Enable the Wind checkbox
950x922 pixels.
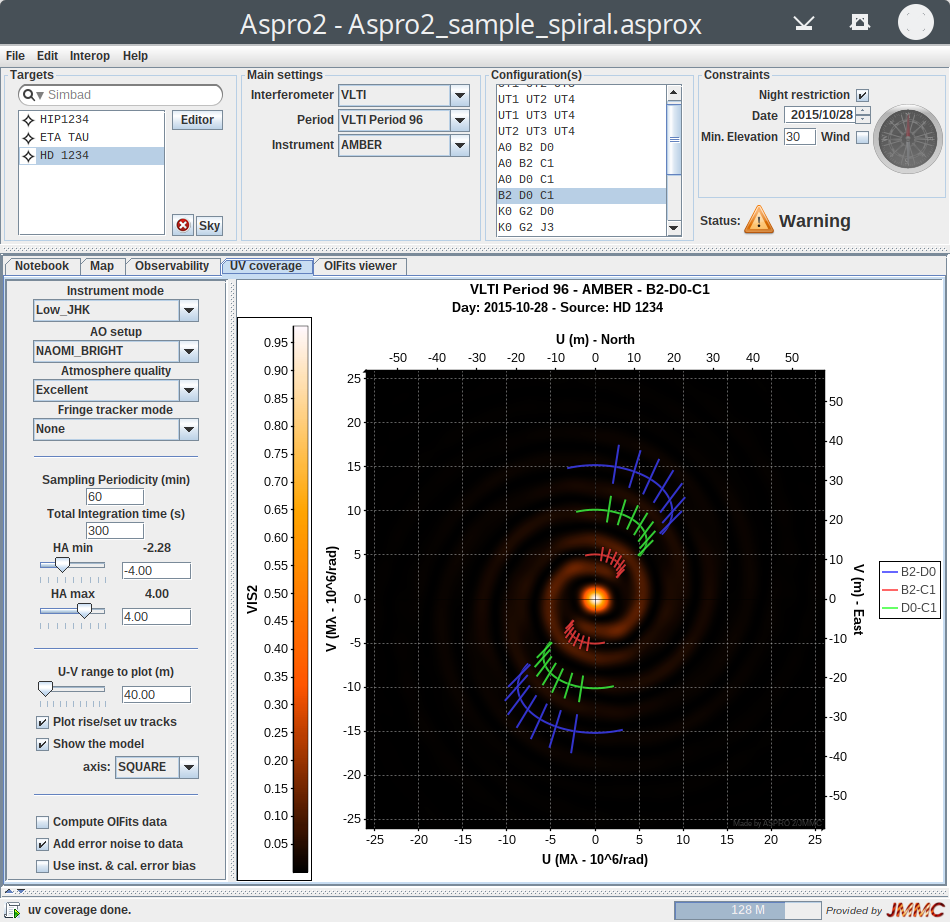[x=862, y=138]
